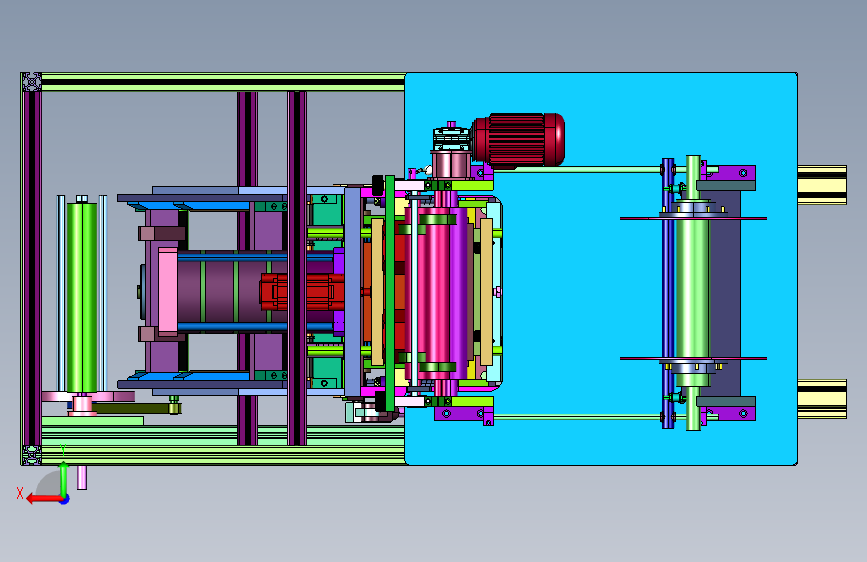Select the lower thin red disc on the shaft
Image resolution: width=867 pixels, height=562 pixels.
click(x=693, y=358)
